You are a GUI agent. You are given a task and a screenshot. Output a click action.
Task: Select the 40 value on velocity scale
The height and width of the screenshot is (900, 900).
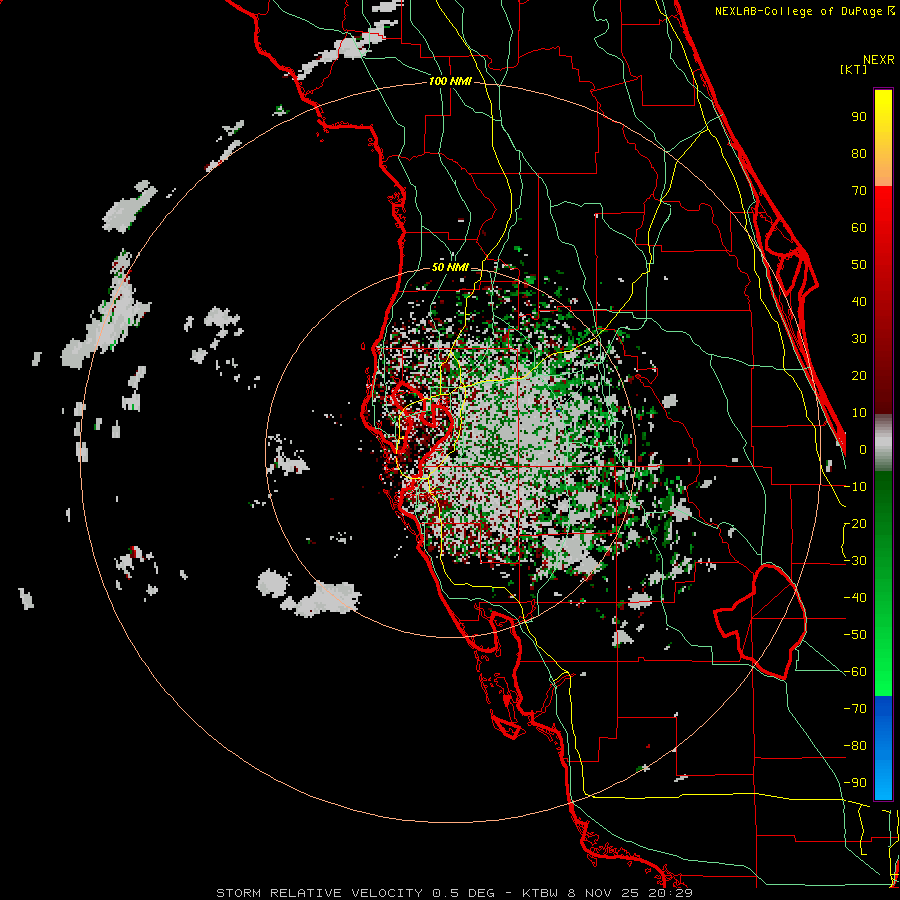pos(859,301)
